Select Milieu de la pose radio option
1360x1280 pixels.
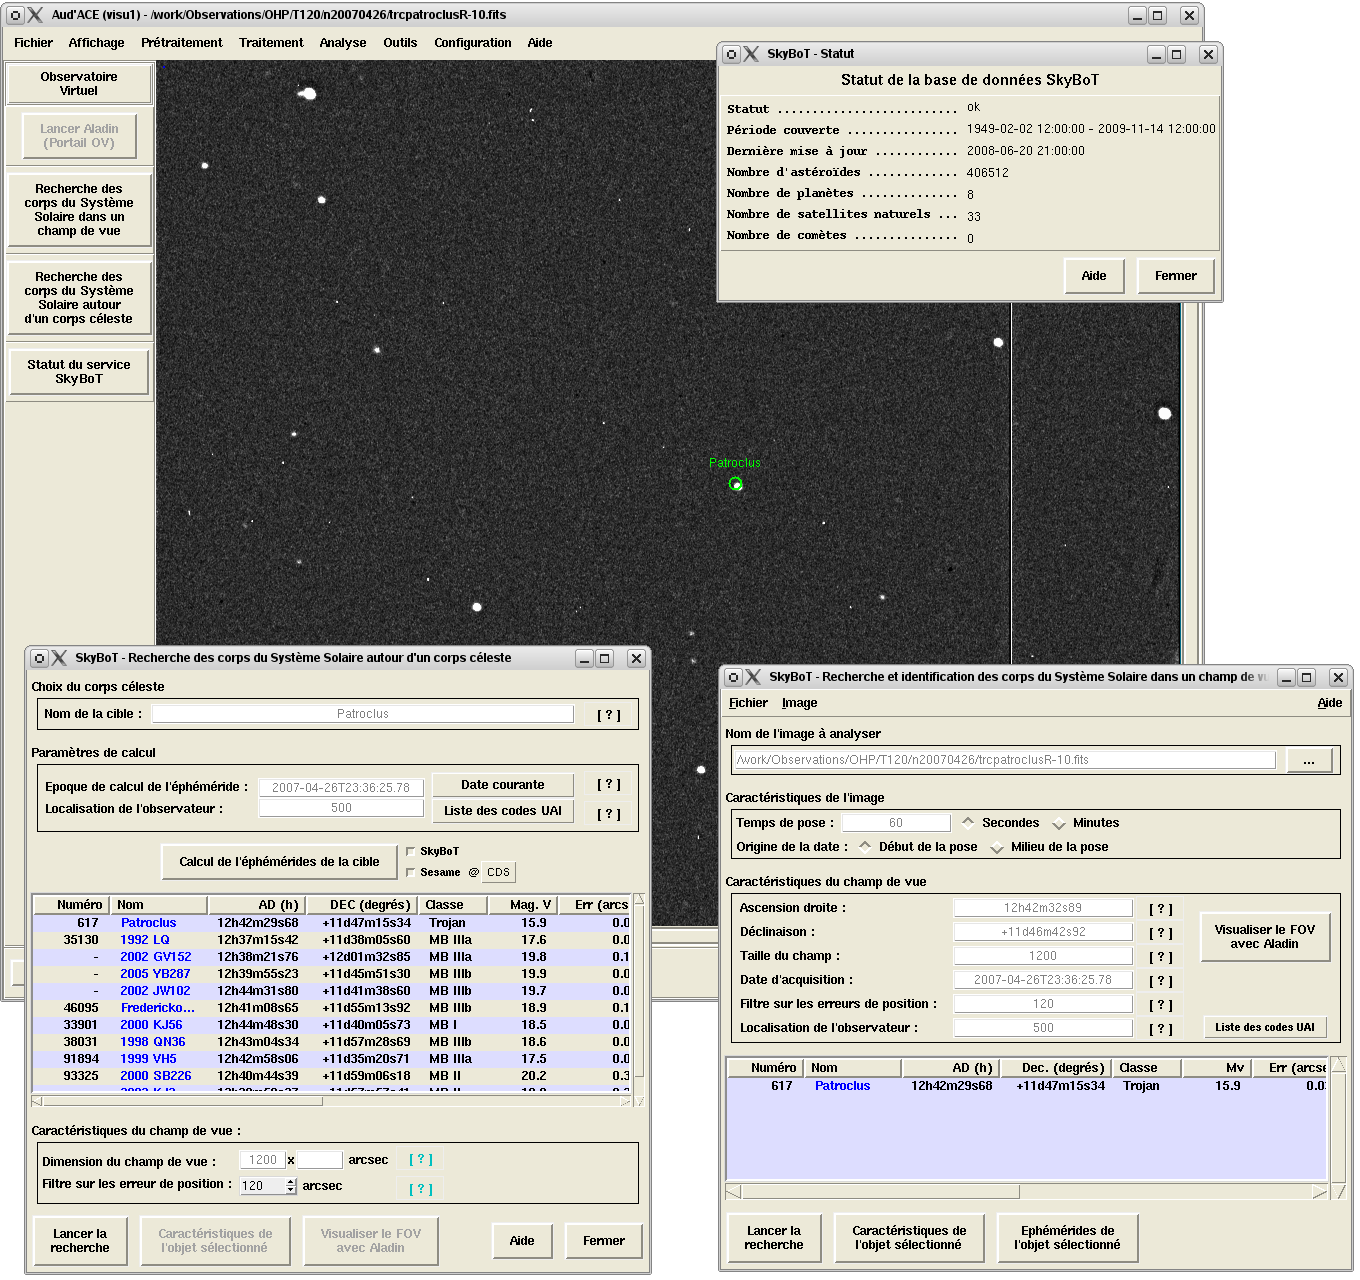tap(997, 847)
